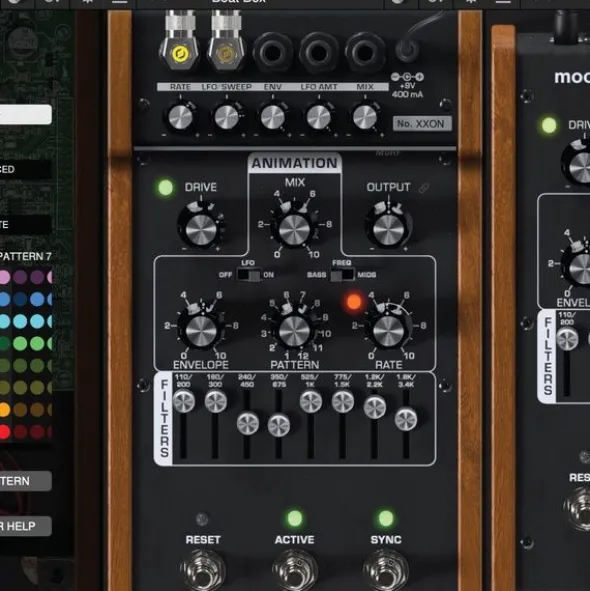Image resolution: width=590 pixels, height=591 pixels.
Task: Click the small ENV knob on the top panel
Action: coord(273,117)
